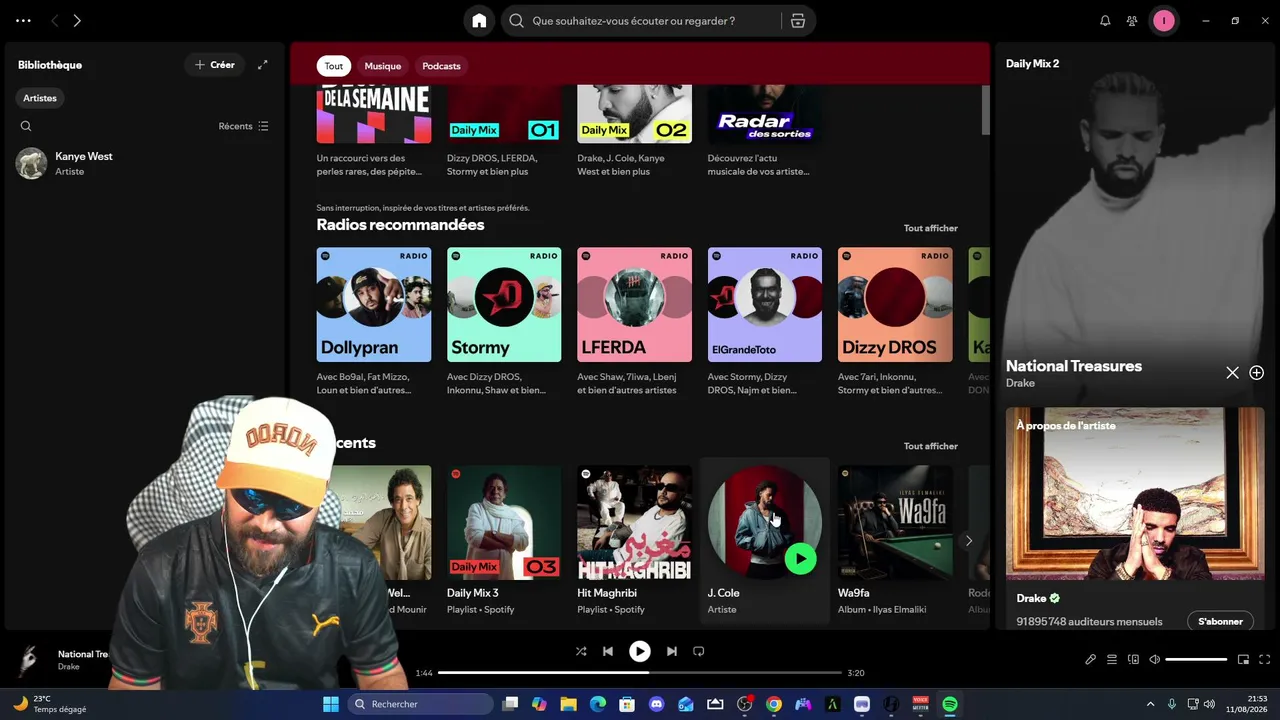This screenshot has height=720, width=1280.
Task: Open Kanye West artist in library
Action: (143, 163)
